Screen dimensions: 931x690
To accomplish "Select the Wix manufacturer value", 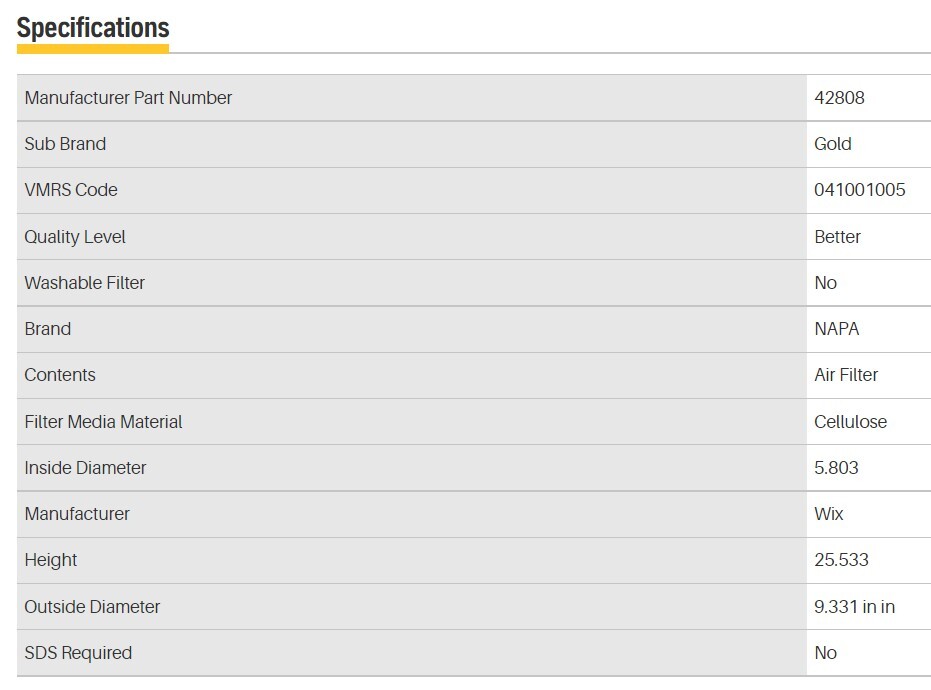I will point(828,514).
